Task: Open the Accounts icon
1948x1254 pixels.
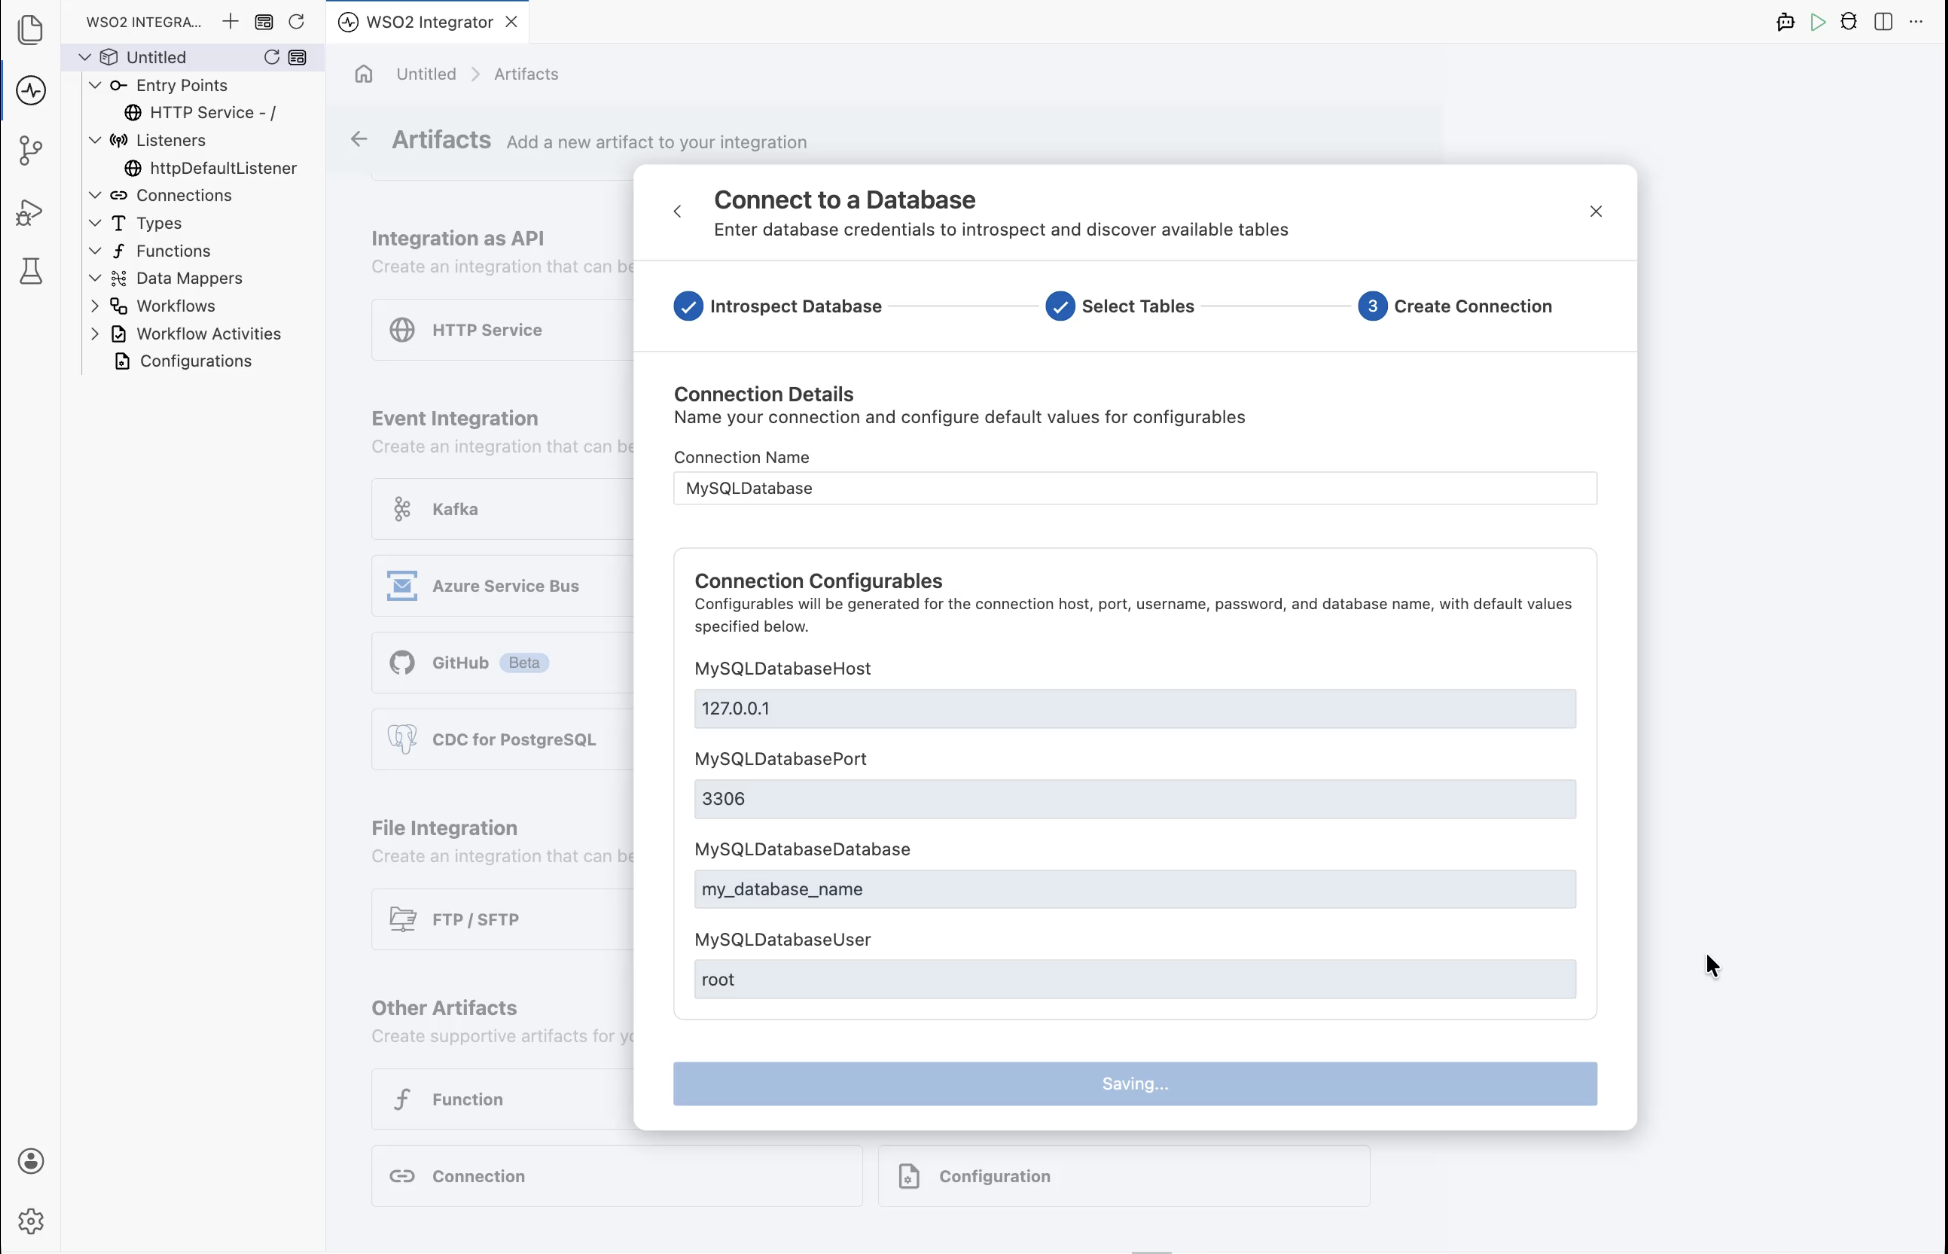Action: [31, 1161]
